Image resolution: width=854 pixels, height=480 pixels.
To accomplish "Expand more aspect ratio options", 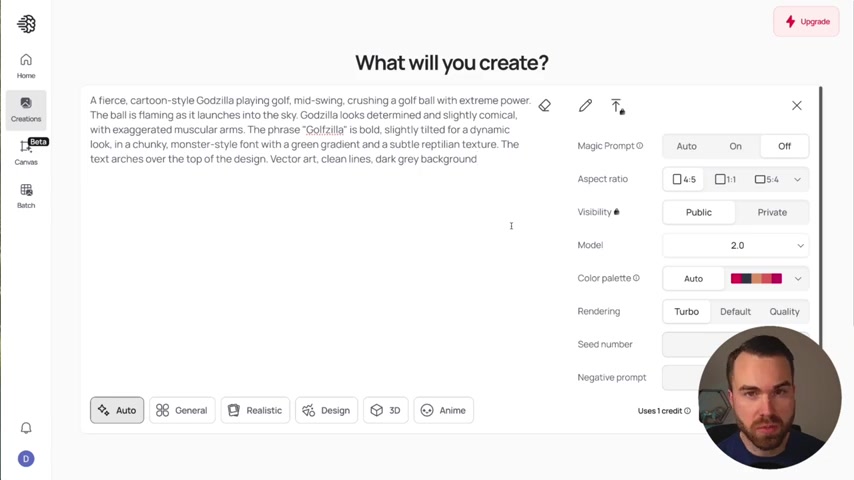I will 797,179.
